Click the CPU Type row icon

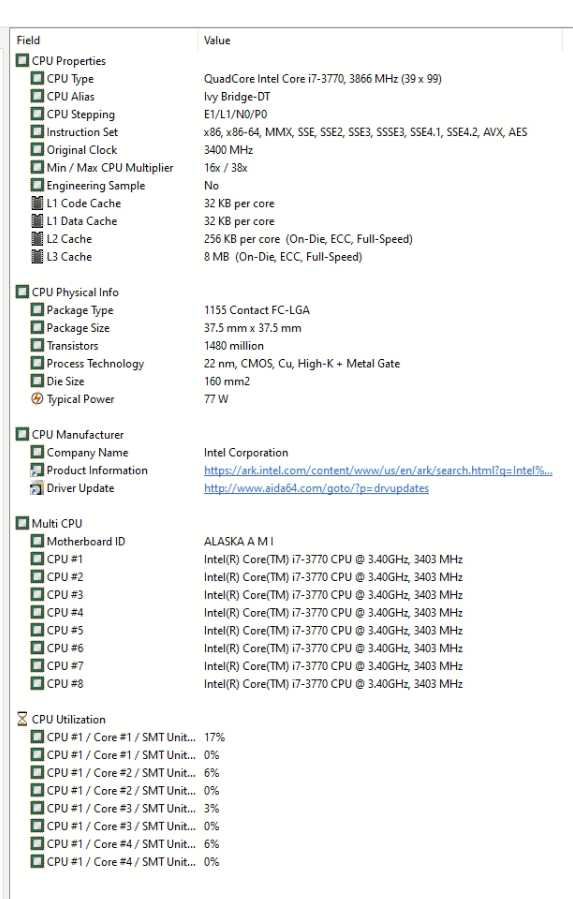37,78
